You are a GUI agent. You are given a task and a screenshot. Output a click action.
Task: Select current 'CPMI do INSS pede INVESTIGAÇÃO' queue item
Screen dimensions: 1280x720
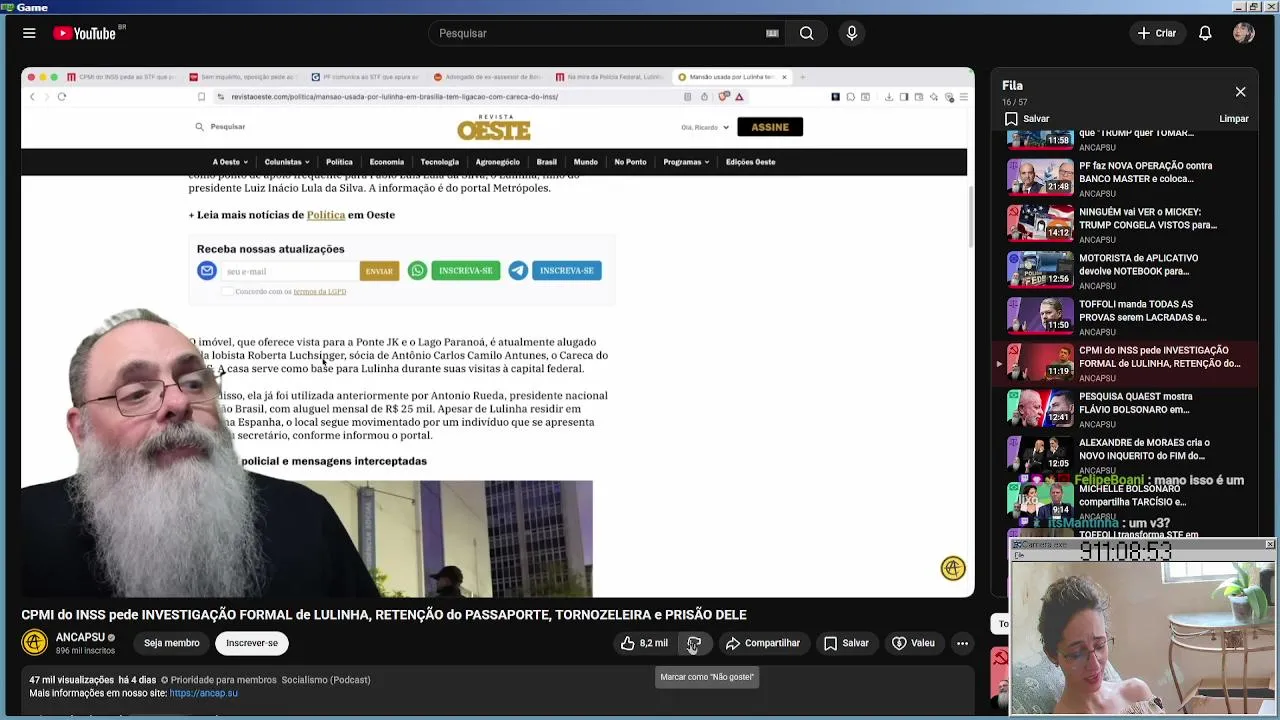coord(1126,362)
